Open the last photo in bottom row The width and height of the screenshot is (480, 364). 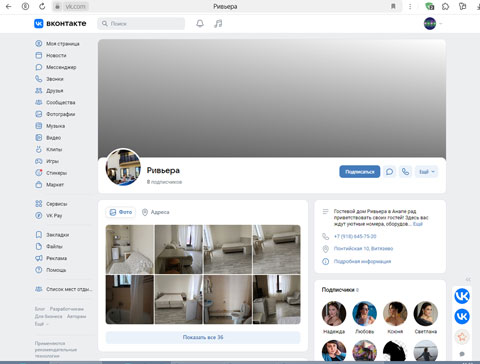click(277, 299)
